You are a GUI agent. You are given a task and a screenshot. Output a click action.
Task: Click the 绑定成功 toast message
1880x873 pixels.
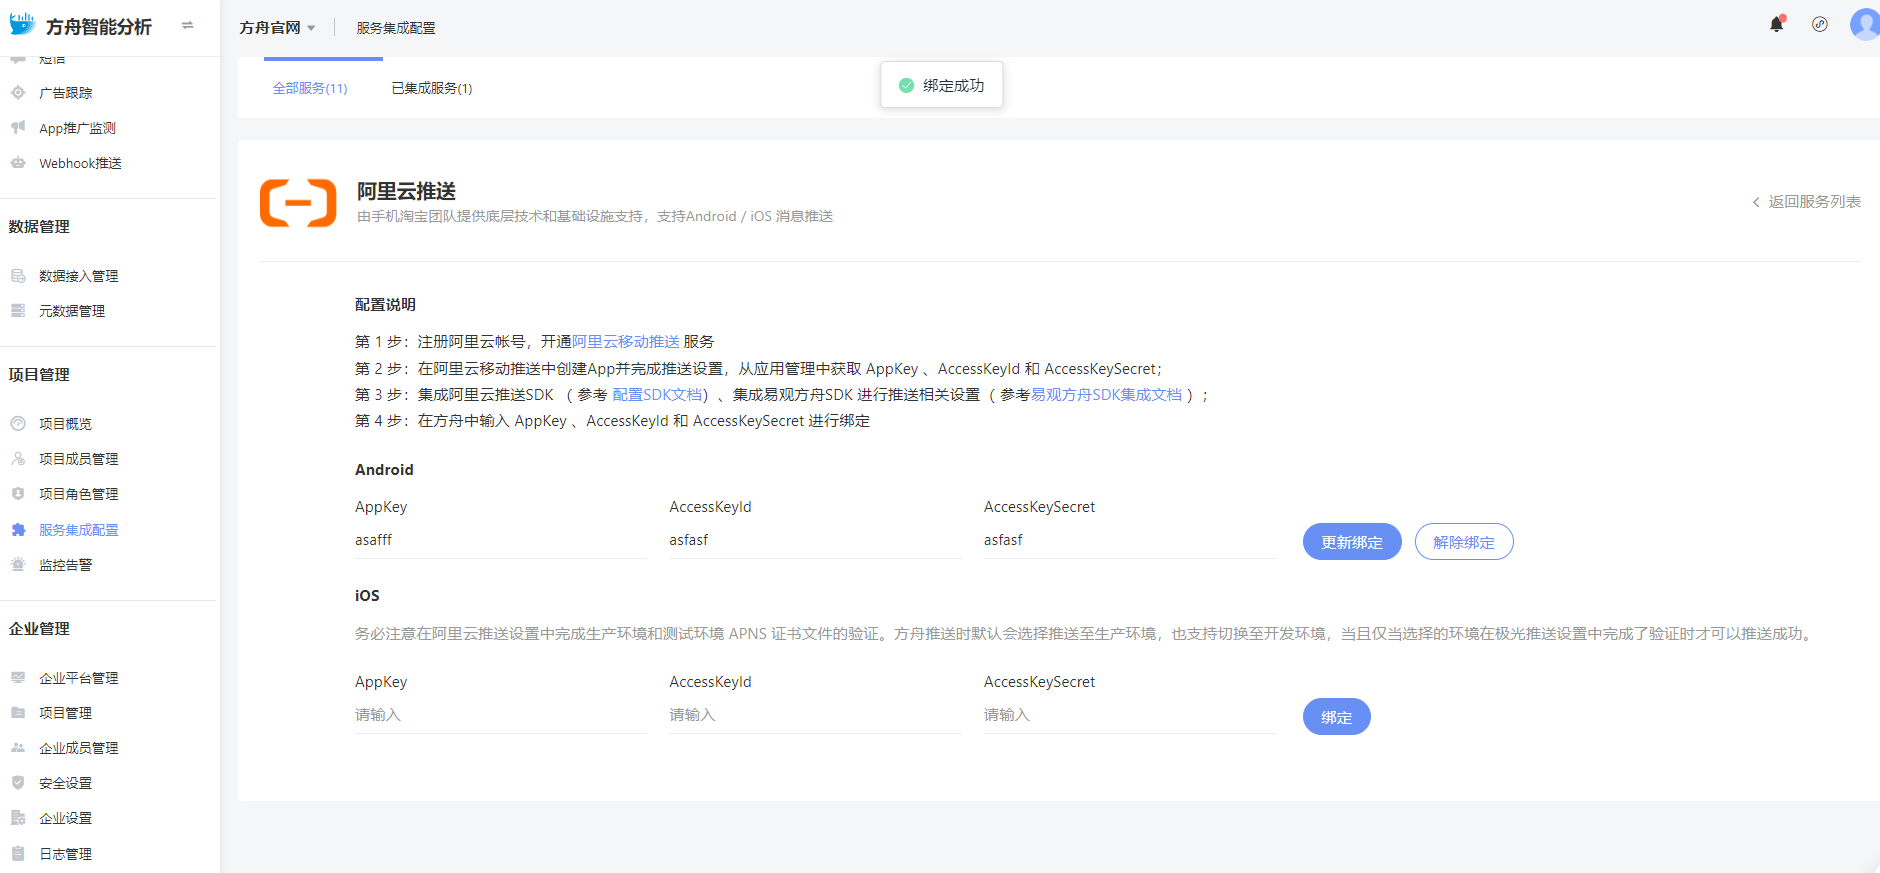tap(942, 85)
